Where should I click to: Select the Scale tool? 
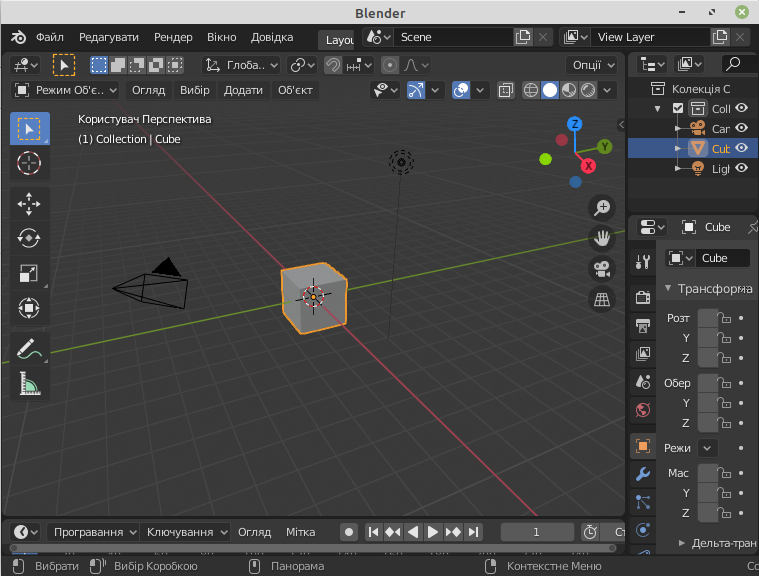[x=30, y=273]
